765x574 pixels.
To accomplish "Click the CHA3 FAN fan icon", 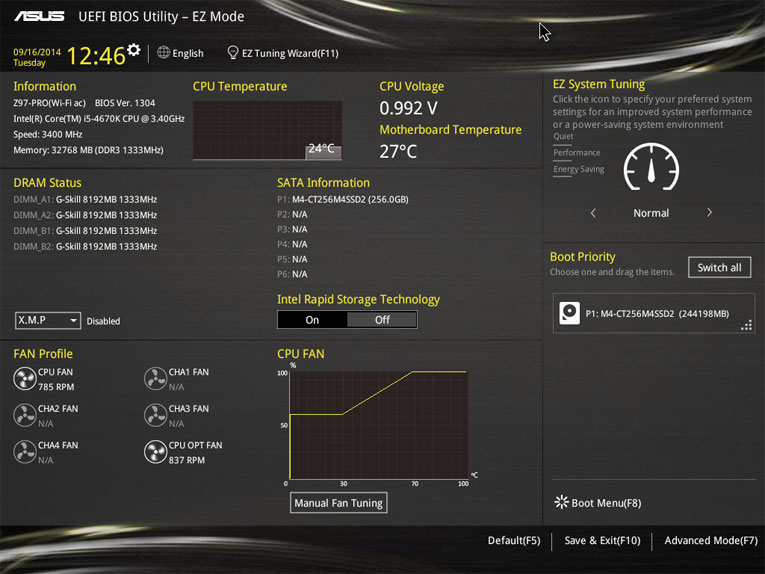I will (156, 416).
